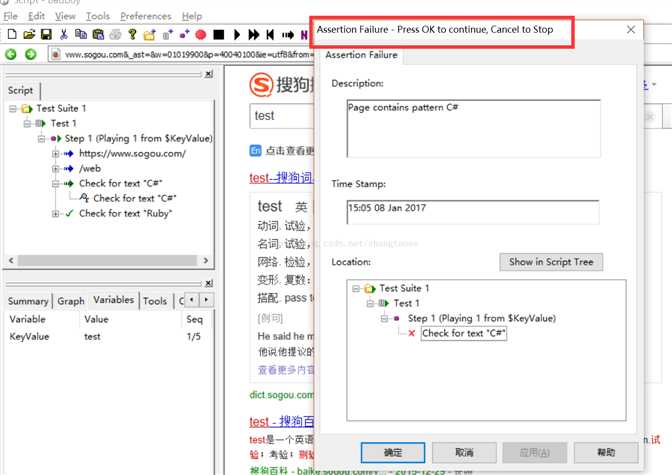Add a new step with the purple dot icon
Screen dimensions: 672x475
(x=184, y=34)
